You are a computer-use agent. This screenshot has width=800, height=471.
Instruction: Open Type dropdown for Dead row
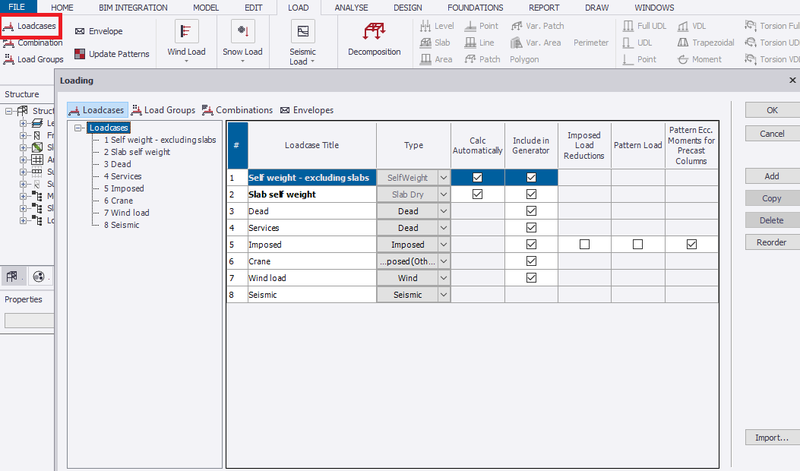click(x=444, y=211)
